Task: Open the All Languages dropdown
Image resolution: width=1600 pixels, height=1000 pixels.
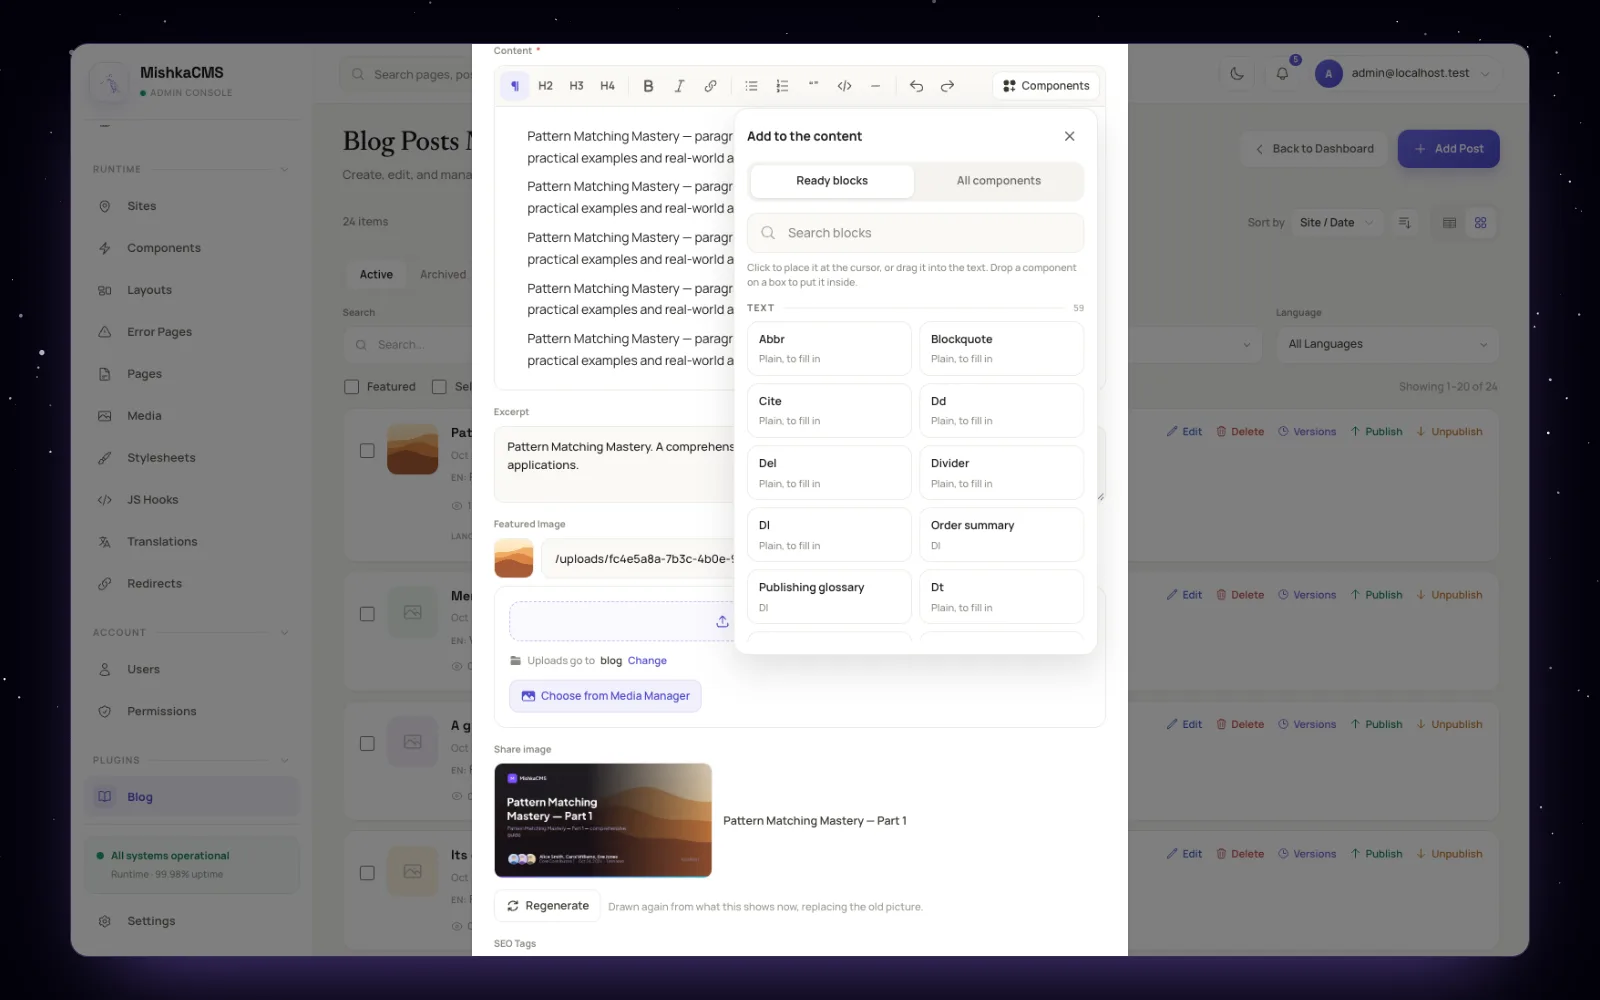Action: tap(1388, 344)
